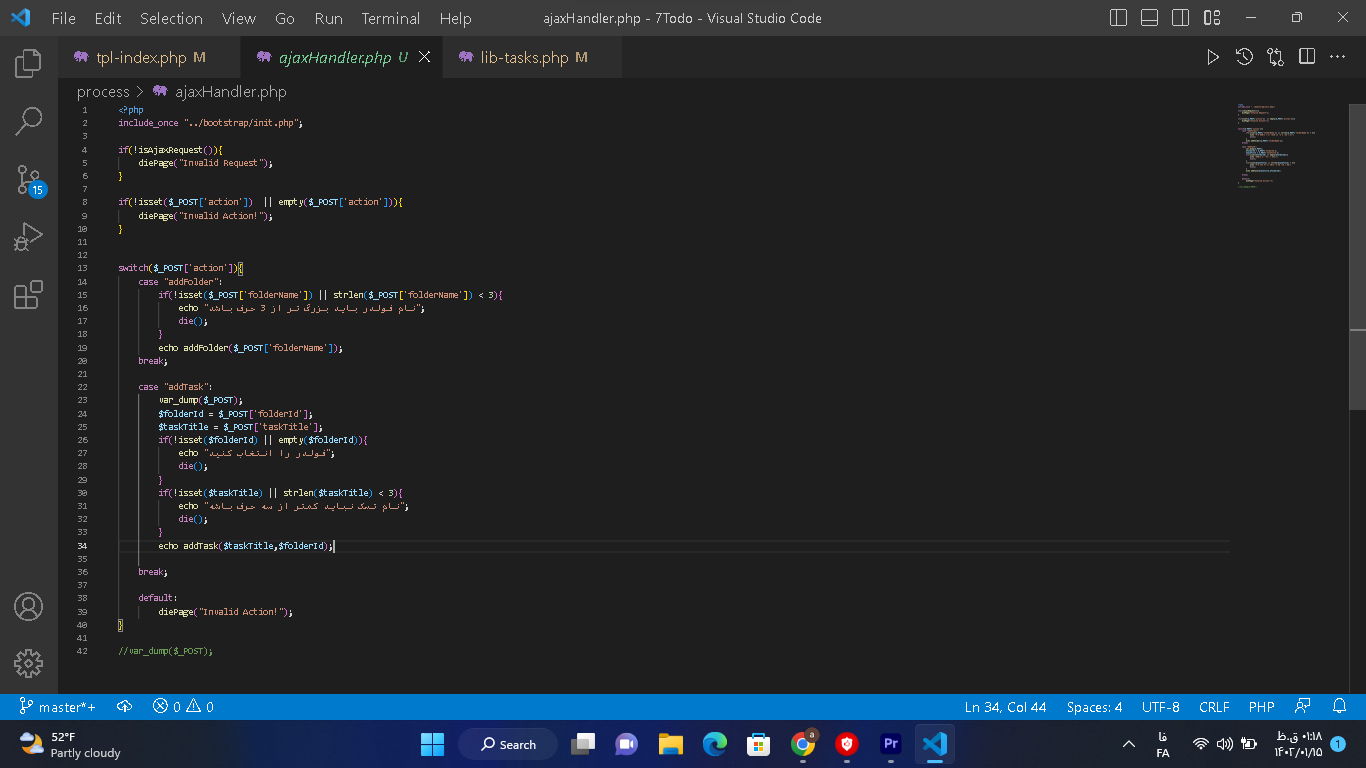Show hidden system tray icons chevron
This screenshot has height=768, width=1366.
1129,744
